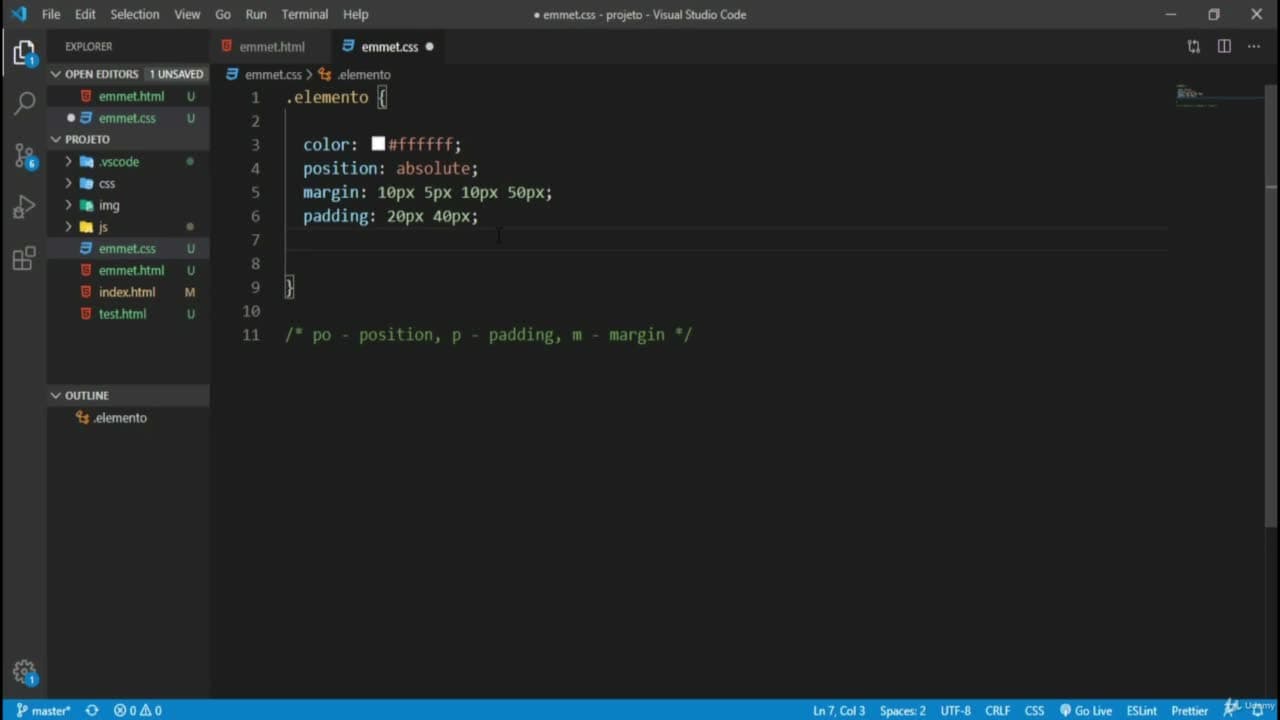Image resolution: width=1280 pixels, height=720 pixels.
Task: Collapse the PROJETO folder section
Action: tap(55, 139)
